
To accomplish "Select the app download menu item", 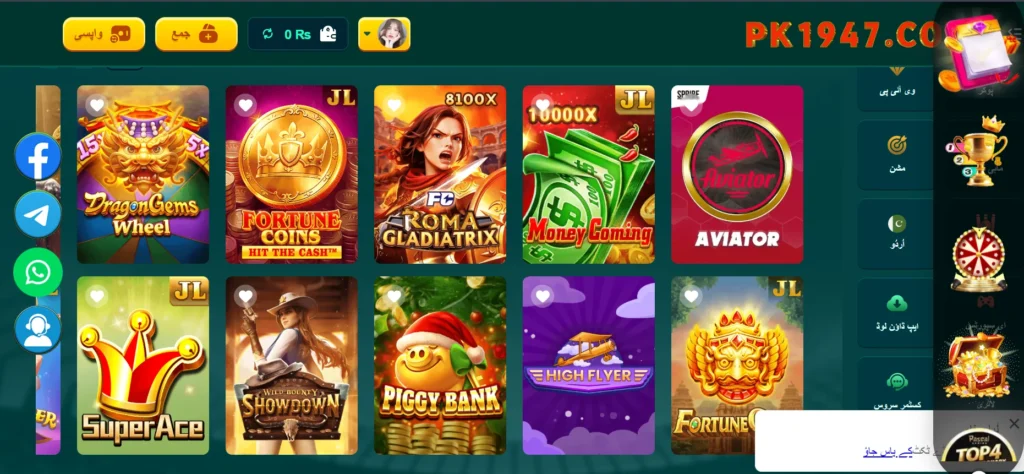I will point(896,313).
